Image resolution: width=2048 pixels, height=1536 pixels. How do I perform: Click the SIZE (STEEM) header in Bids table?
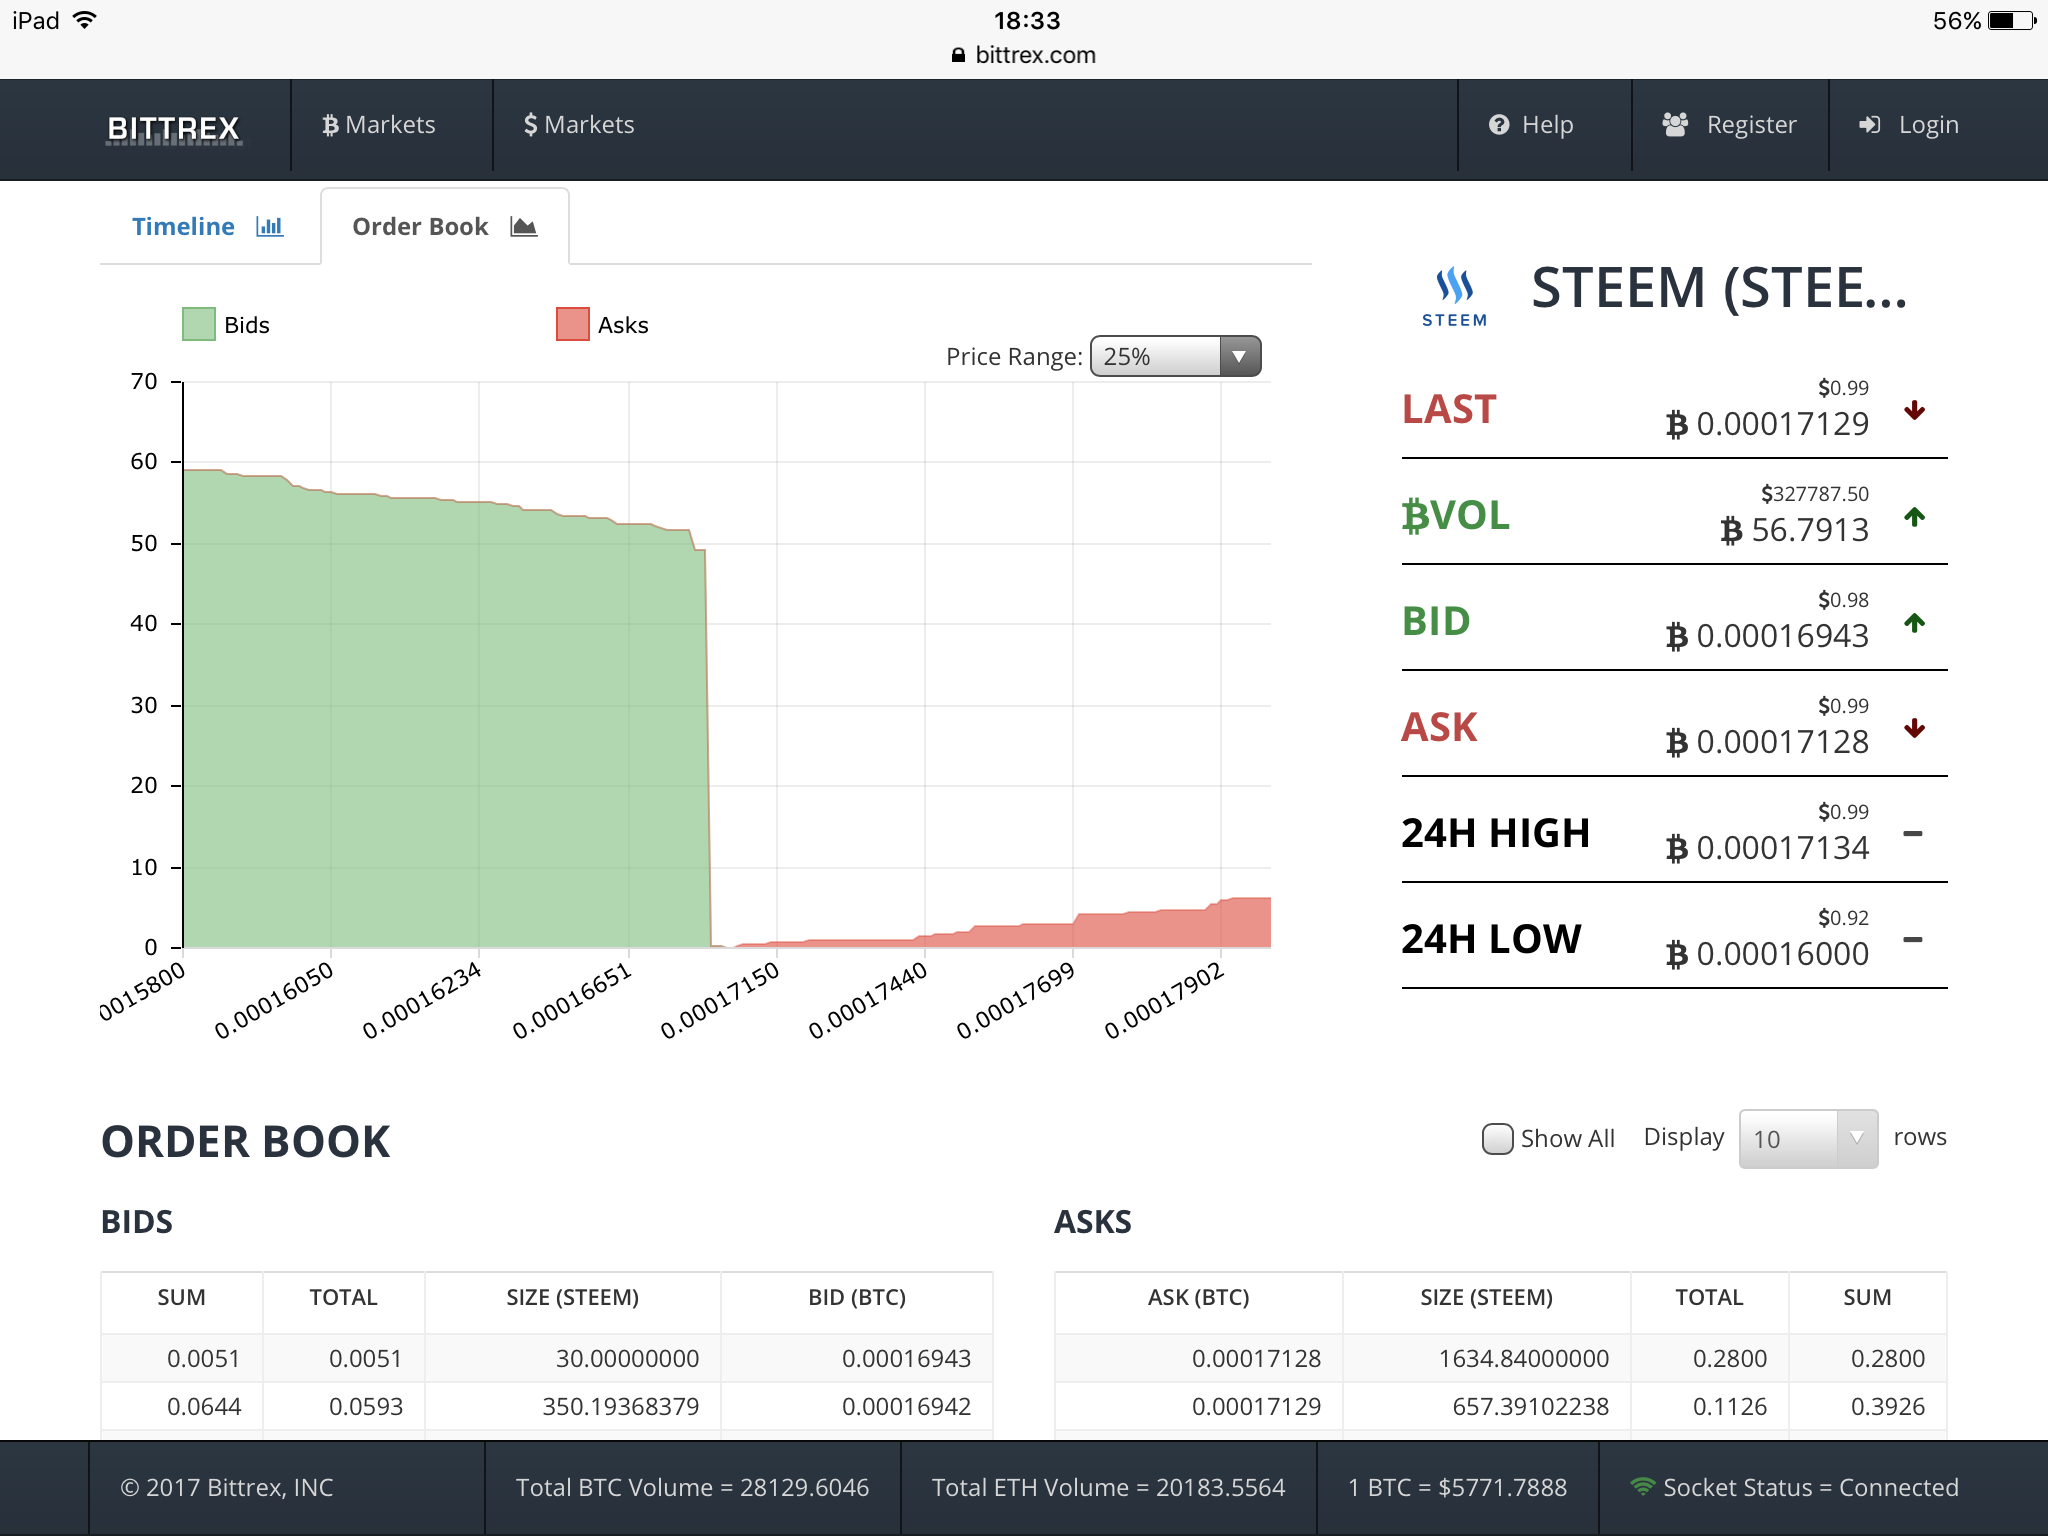pos(572,1297)
